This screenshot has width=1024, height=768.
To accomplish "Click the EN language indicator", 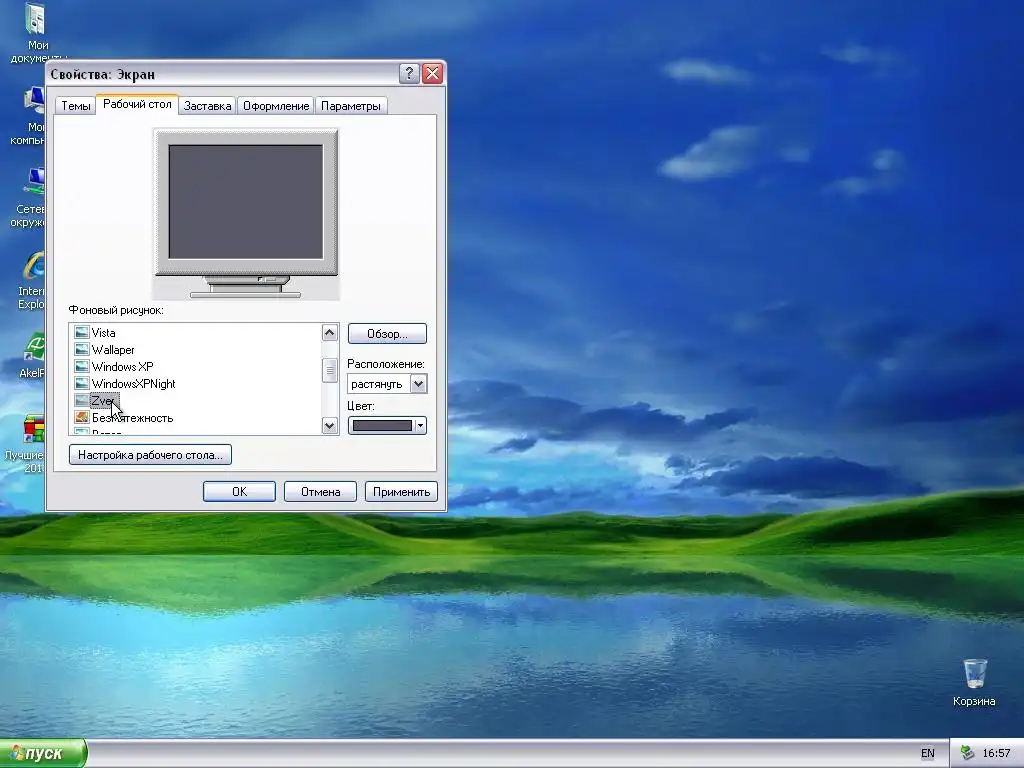I will pyautogui.click(x=927, y=753).
